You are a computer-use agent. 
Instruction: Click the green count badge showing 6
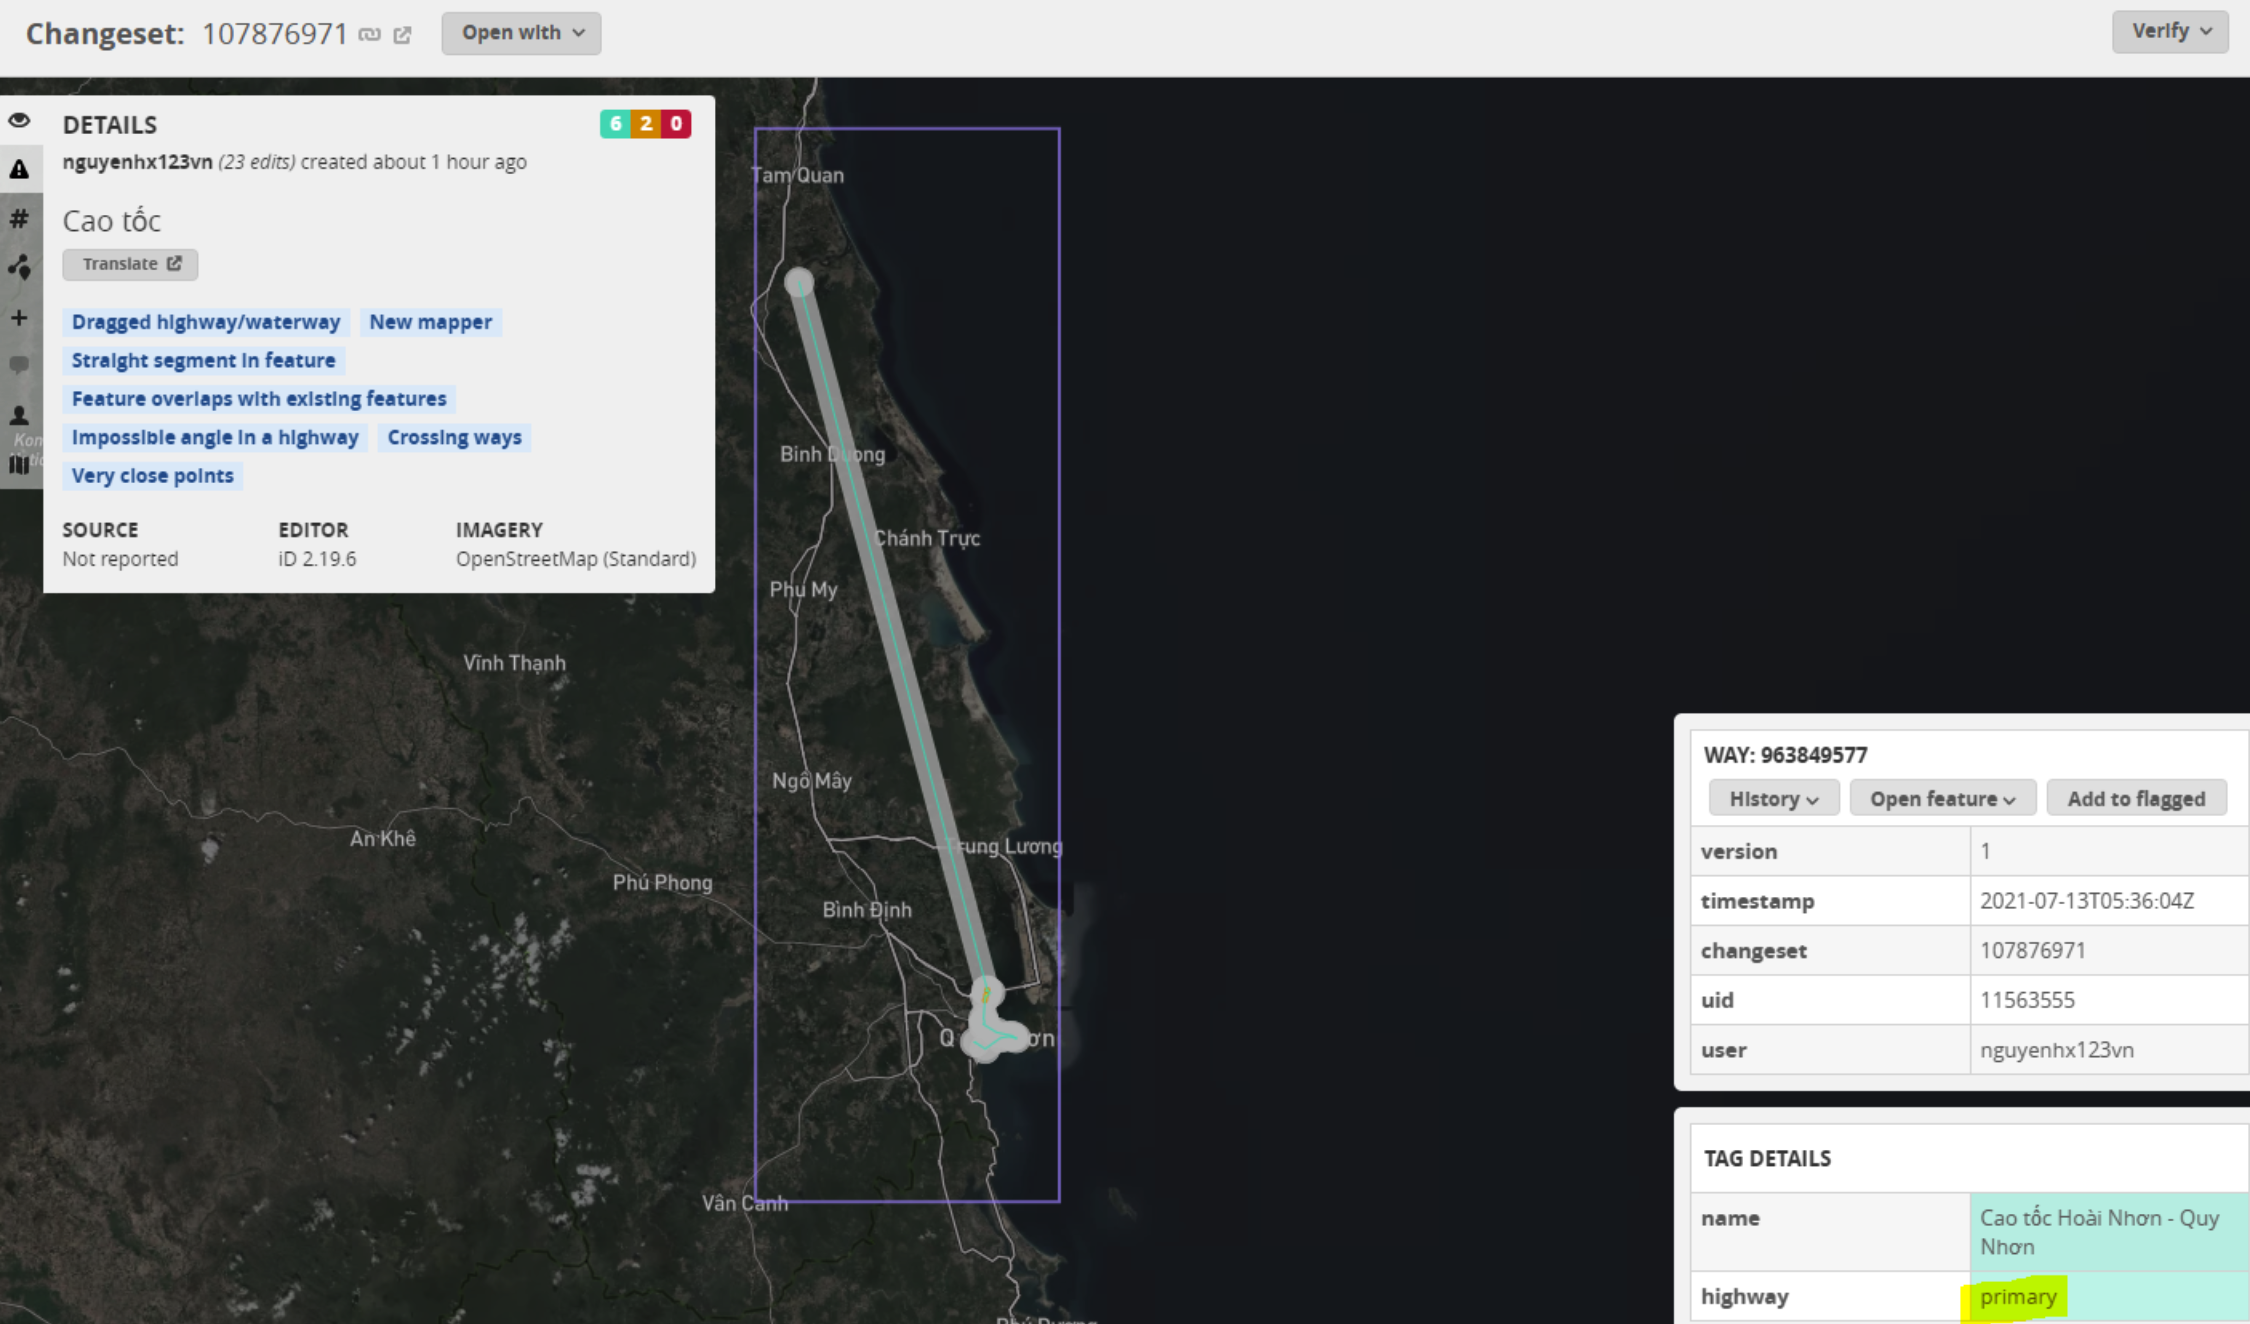click(615, 124)
